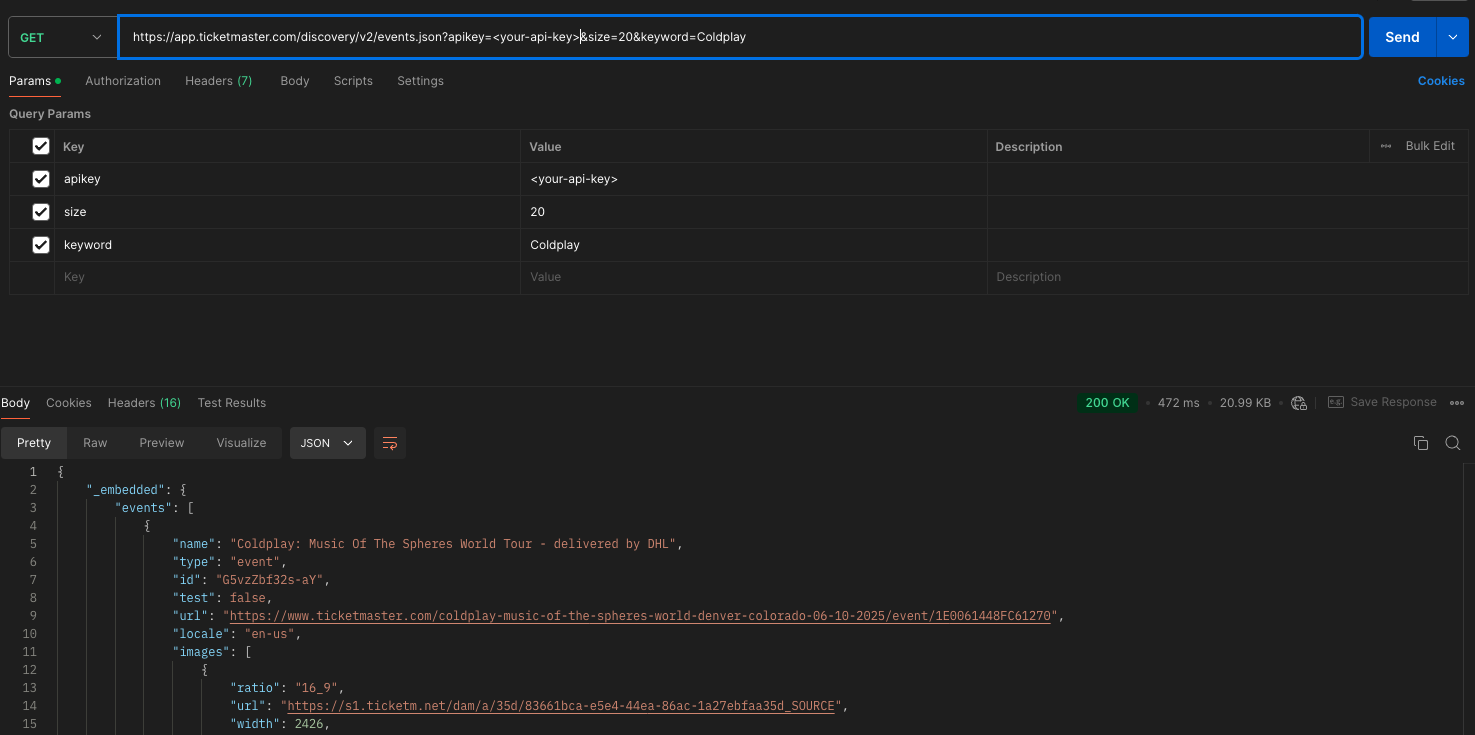Click the wrap lines icon
This screenshot has width=1475, height=735.
point(390,443)
